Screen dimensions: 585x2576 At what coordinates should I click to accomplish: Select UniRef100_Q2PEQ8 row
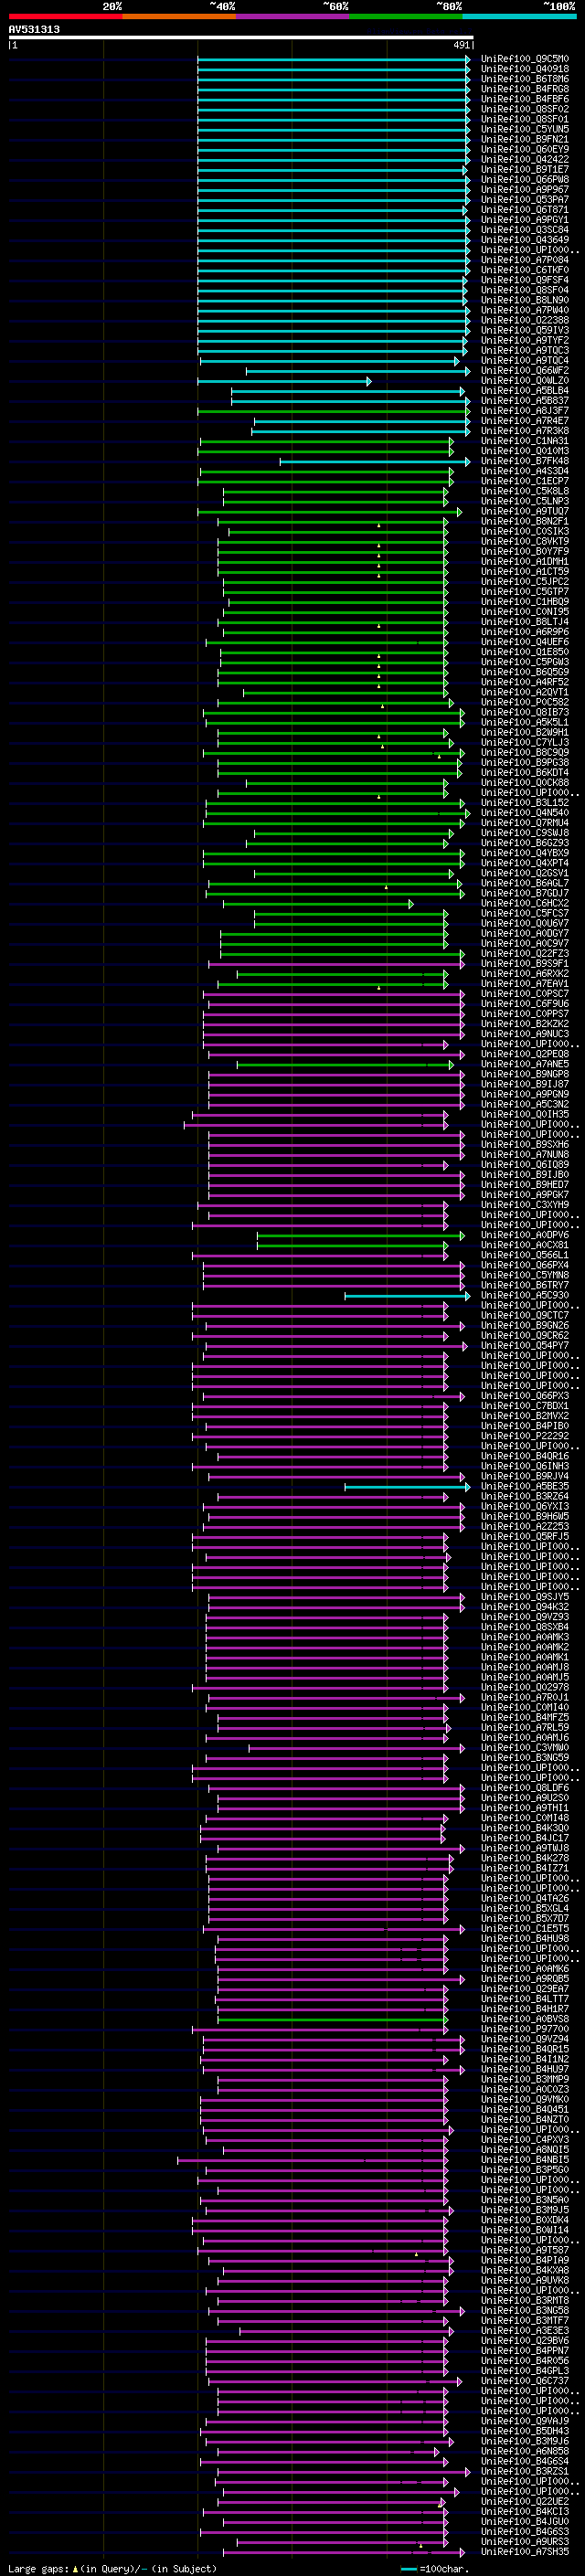(x=524, y=1054)
